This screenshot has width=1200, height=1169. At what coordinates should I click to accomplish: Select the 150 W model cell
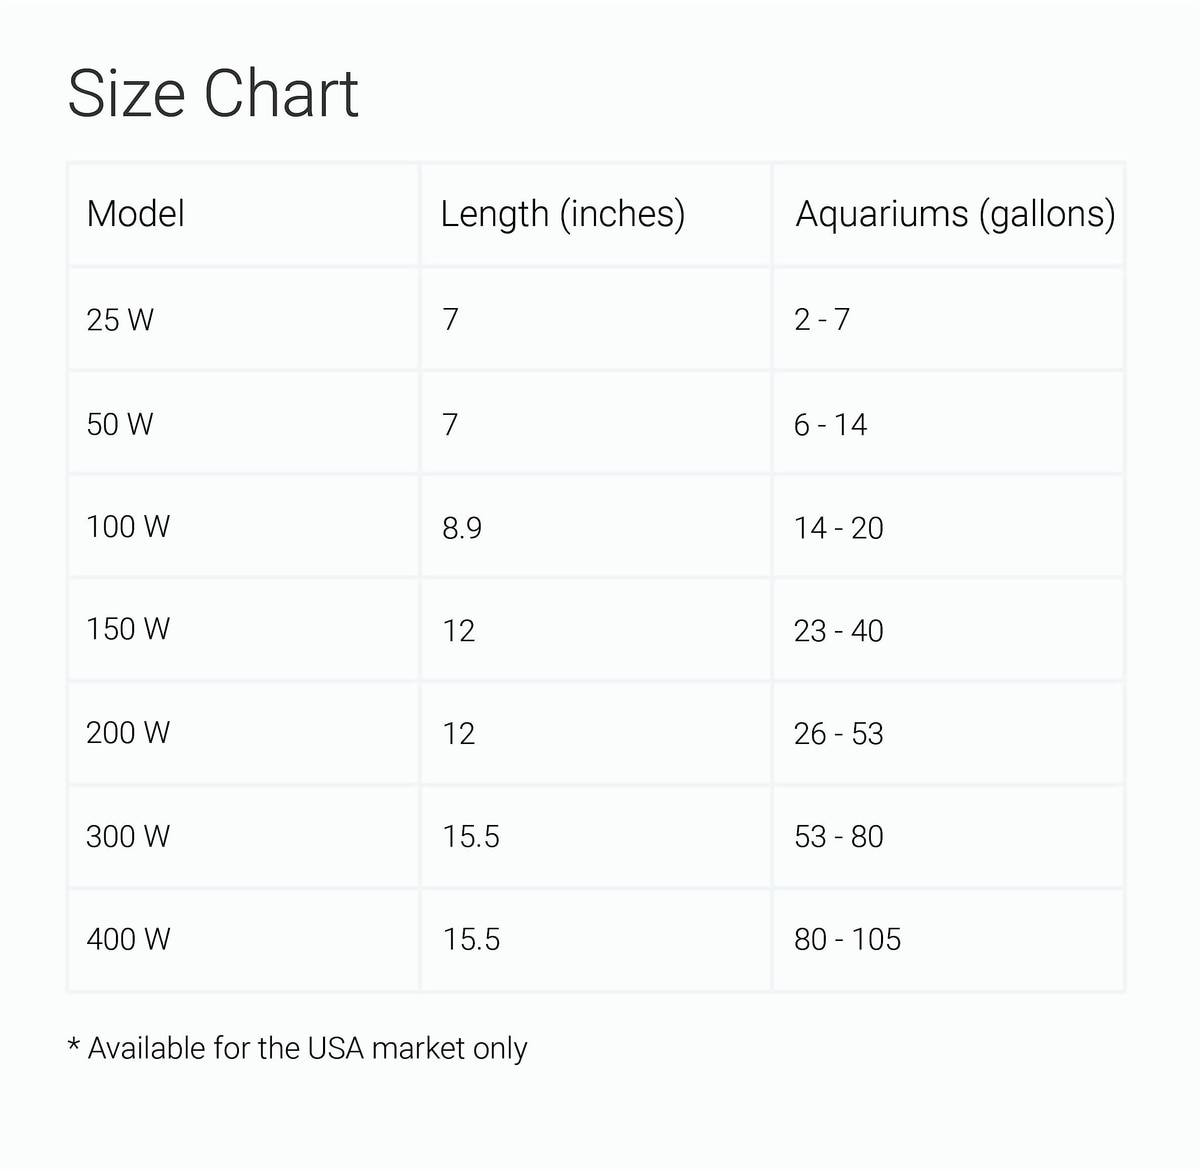pyautogui.click(x=128, y=630)
